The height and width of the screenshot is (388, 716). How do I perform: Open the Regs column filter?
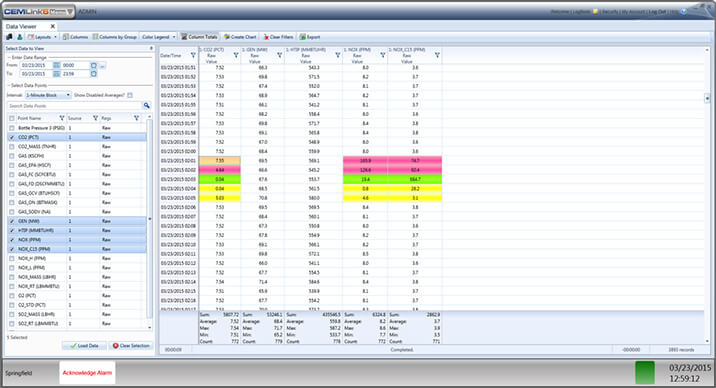pyautogui.click(x=137, y=118)
